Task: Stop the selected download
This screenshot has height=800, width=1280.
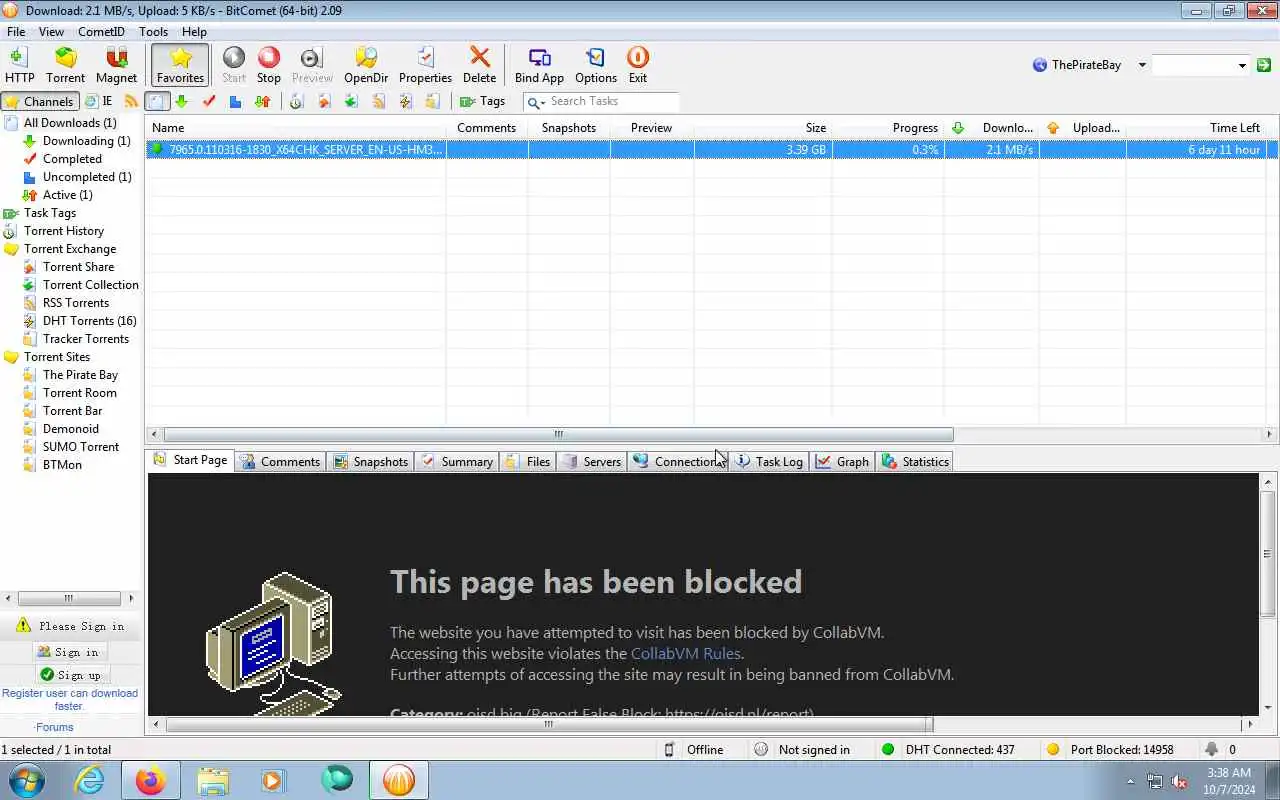Action: point(269,66)
